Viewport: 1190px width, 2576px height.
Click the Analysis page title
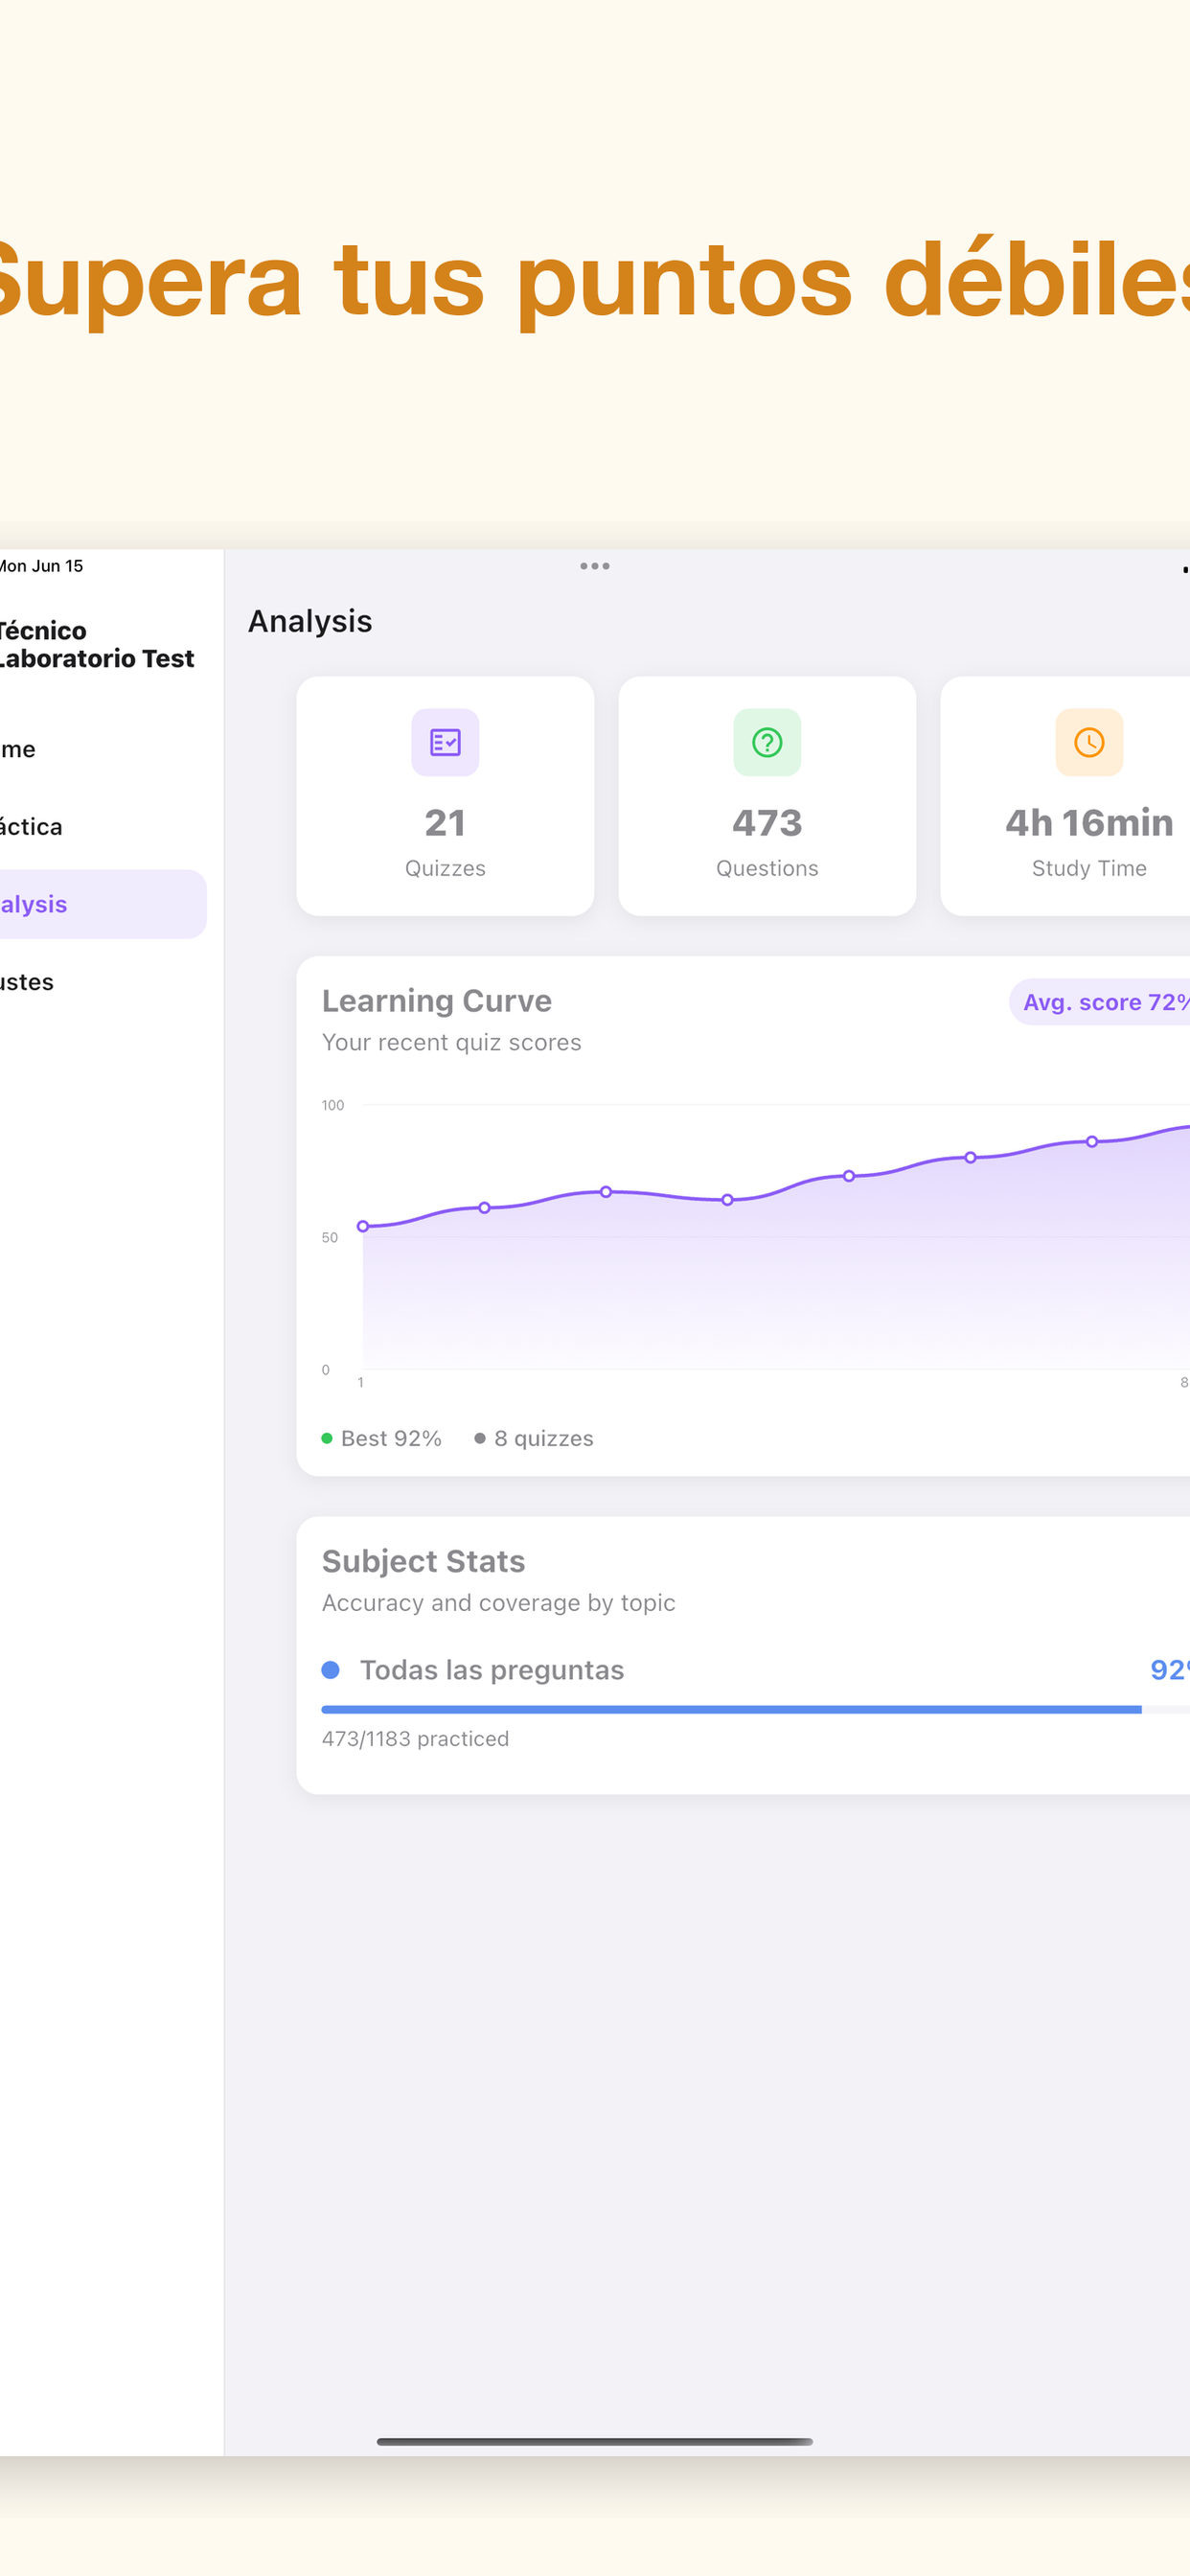[310, 621]
